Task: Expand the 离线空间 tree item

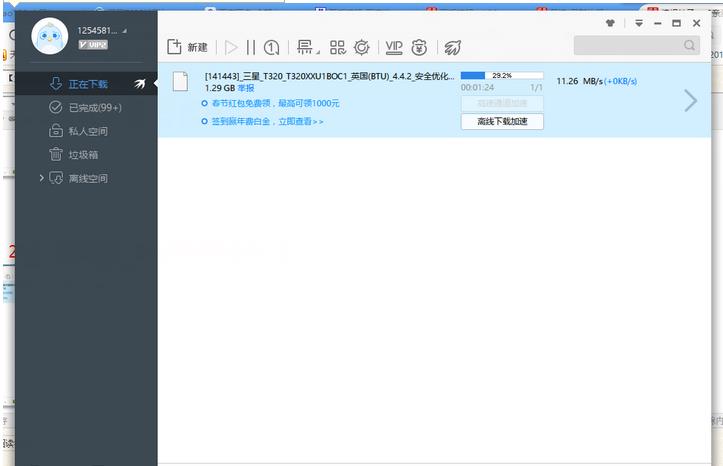Action: tap(41, 178)
